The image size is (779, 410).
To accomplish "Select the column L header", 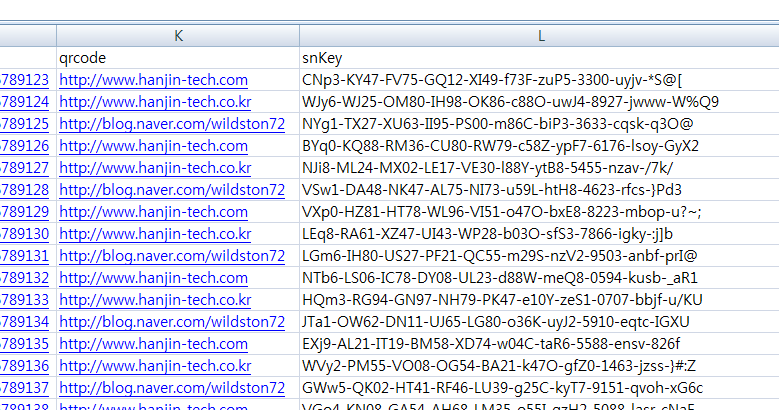I will click(540, 35).
